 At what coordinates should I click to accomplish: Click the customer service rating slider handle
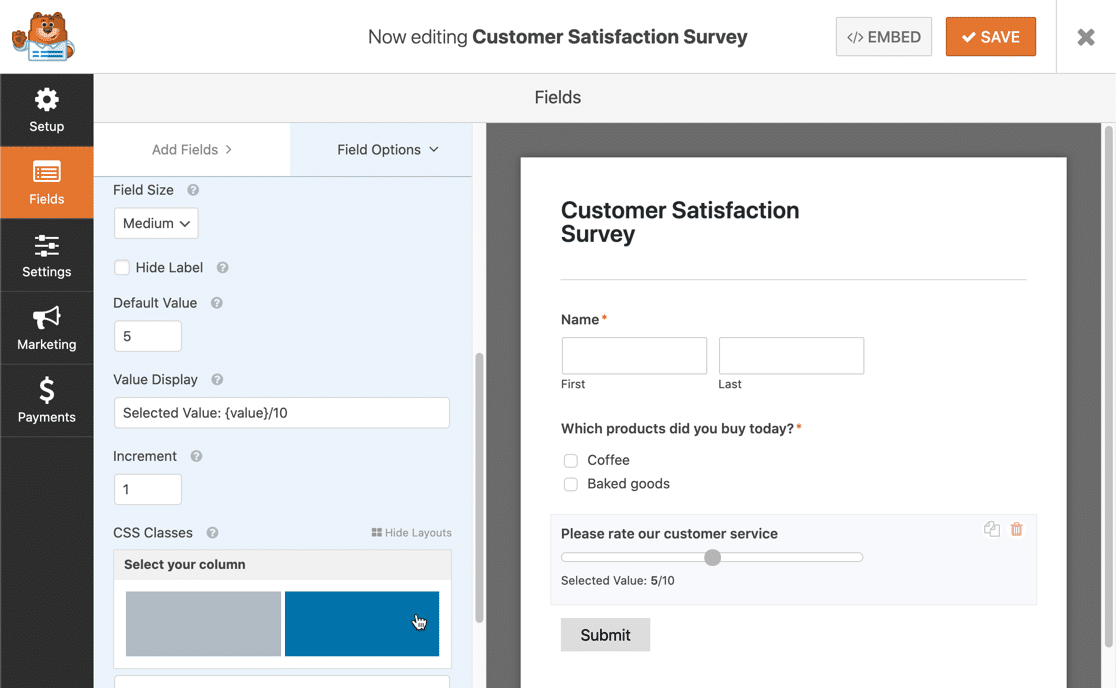click(x=712, y=558)
